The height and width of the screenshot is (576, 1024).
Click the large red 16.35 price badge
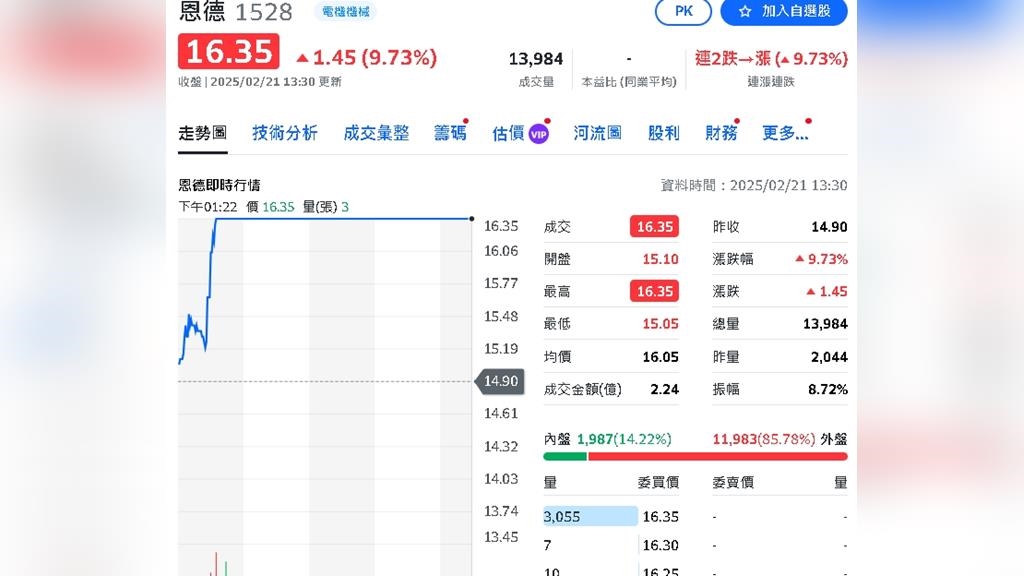[x=229, y=52]
